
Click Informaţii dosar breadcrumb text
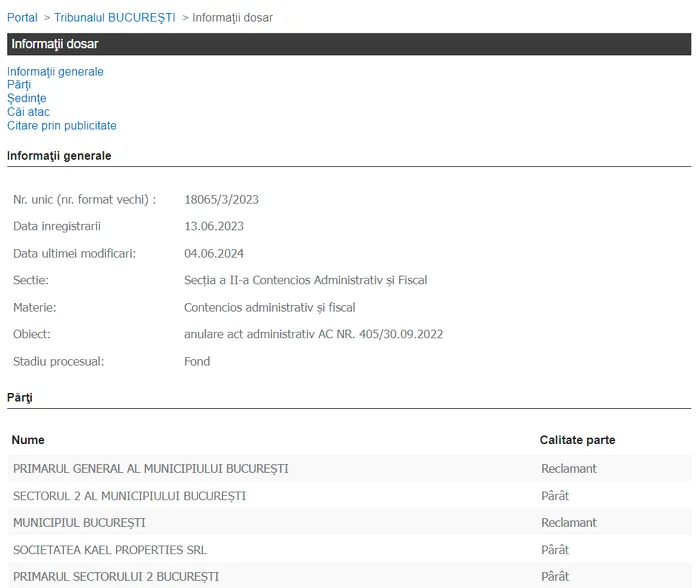pos(232,17)
